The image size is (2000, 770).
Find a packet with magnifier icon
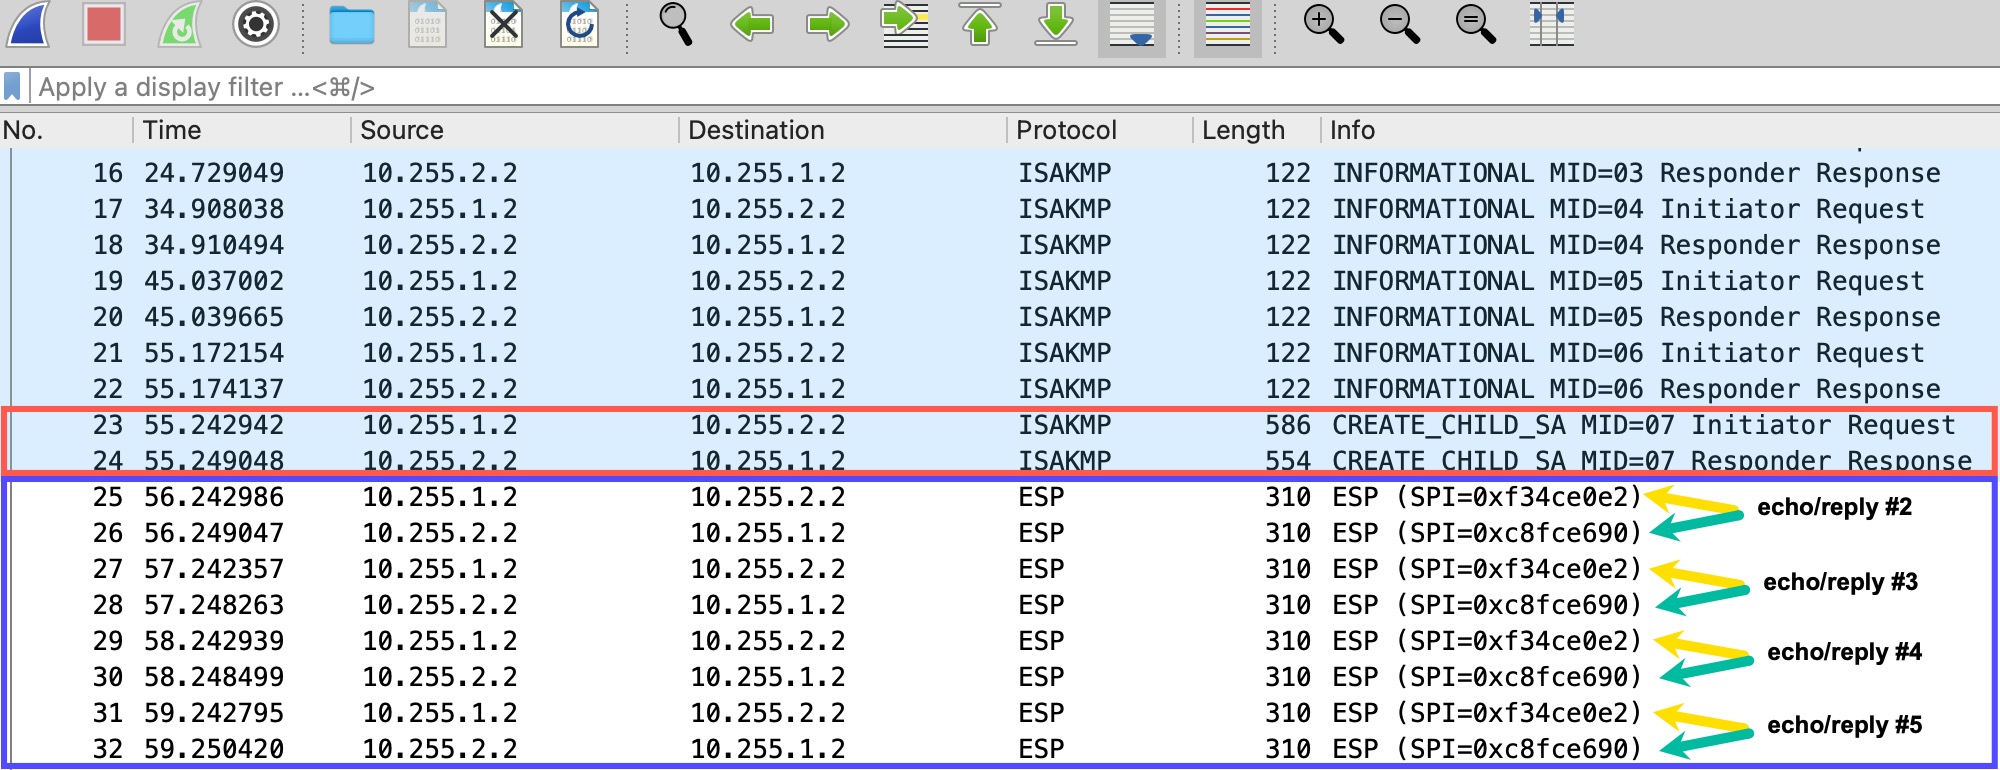(x=676, y=25)
